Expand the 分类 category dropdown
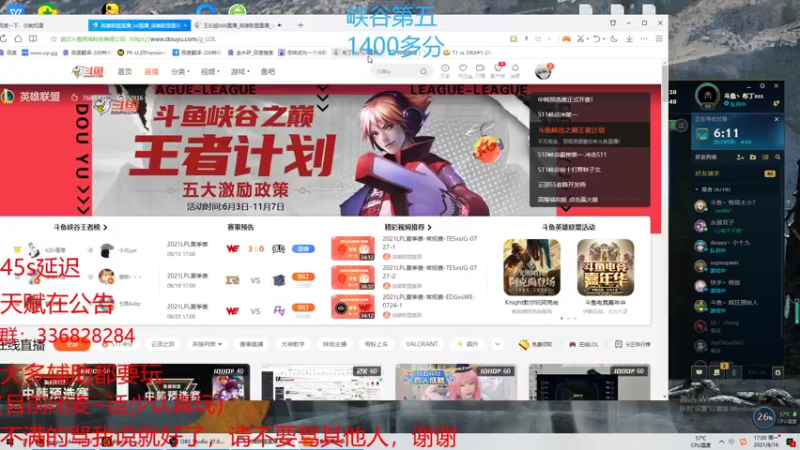 click(180, 72)
